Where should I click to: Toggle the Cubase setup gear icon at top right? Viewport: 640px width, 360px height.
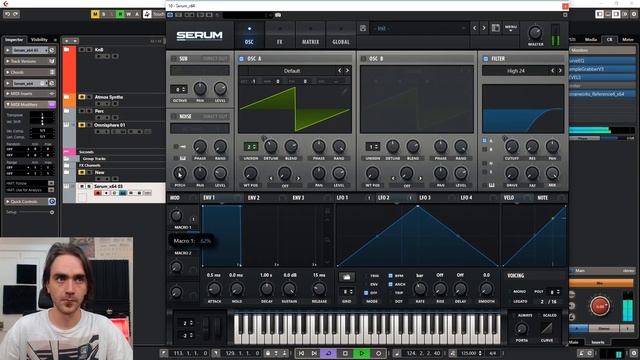pyautogui.click(x=634, y=14)
